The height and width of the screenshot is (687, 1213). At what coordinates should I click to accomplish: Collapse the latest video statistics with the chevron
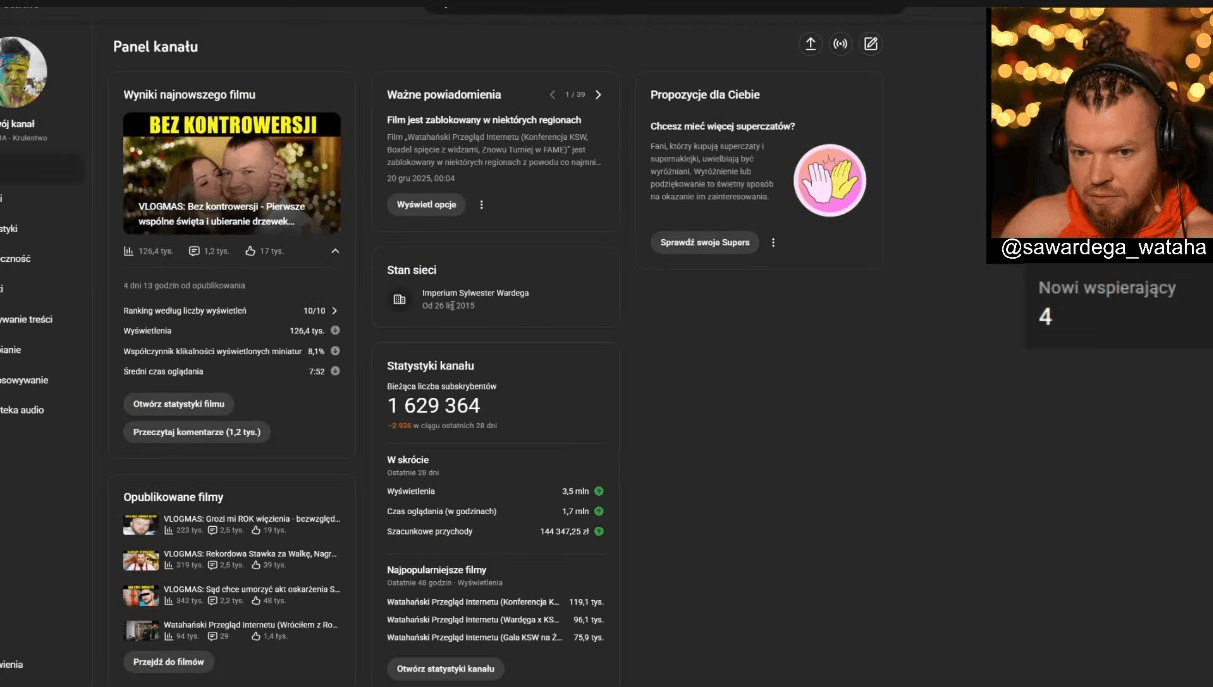click(335, 250)
